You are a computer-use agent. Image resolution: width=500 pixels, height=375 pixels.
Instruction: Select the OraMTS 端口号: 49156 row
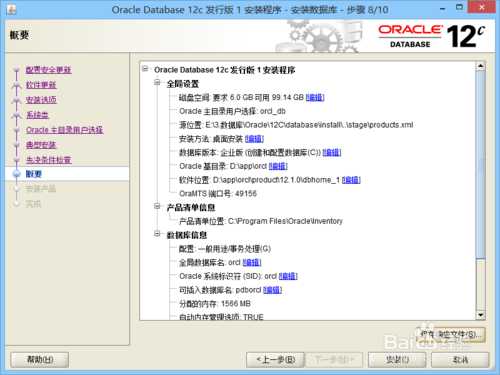pyautogui.click(x=218, y=194)
